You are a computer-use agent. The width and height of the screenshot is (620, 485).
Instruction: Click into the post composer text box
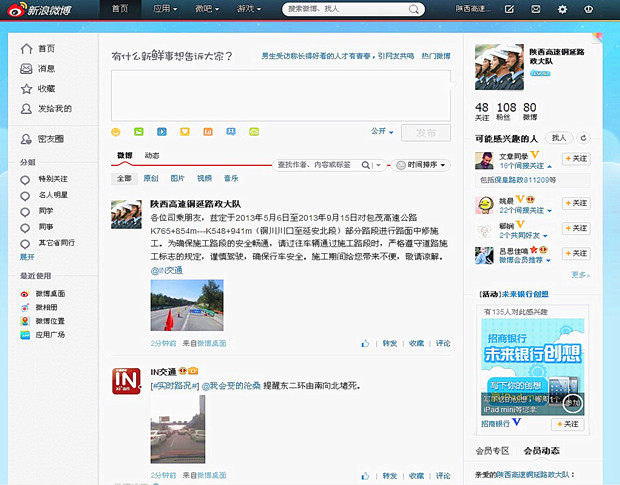(x=280, y=95)
